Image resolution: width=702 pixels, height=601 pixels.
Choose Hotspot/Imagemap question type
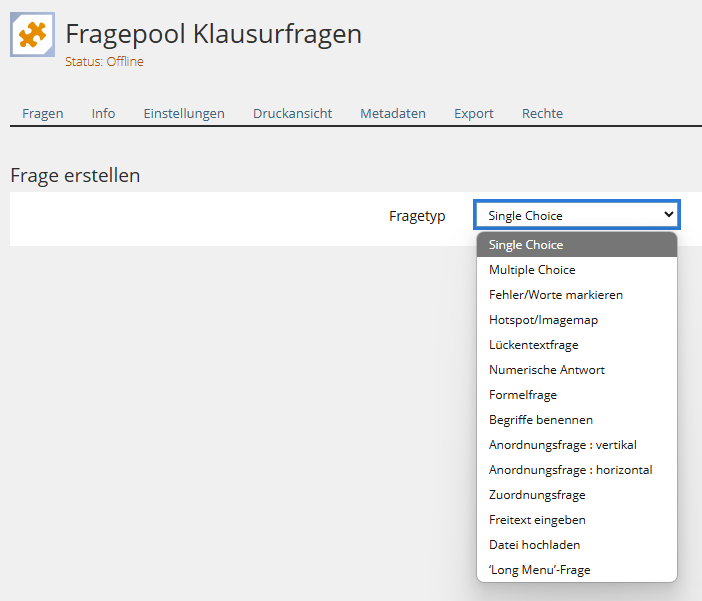coord(577,320)
